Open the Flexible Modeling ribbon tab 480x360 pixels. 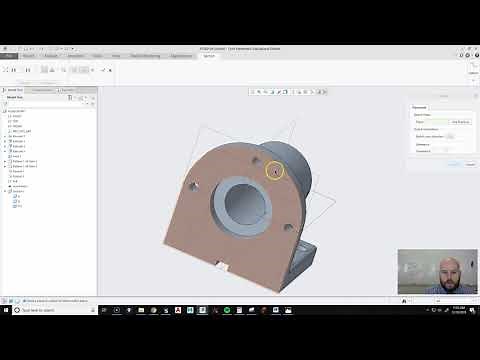tap(145, 56)
